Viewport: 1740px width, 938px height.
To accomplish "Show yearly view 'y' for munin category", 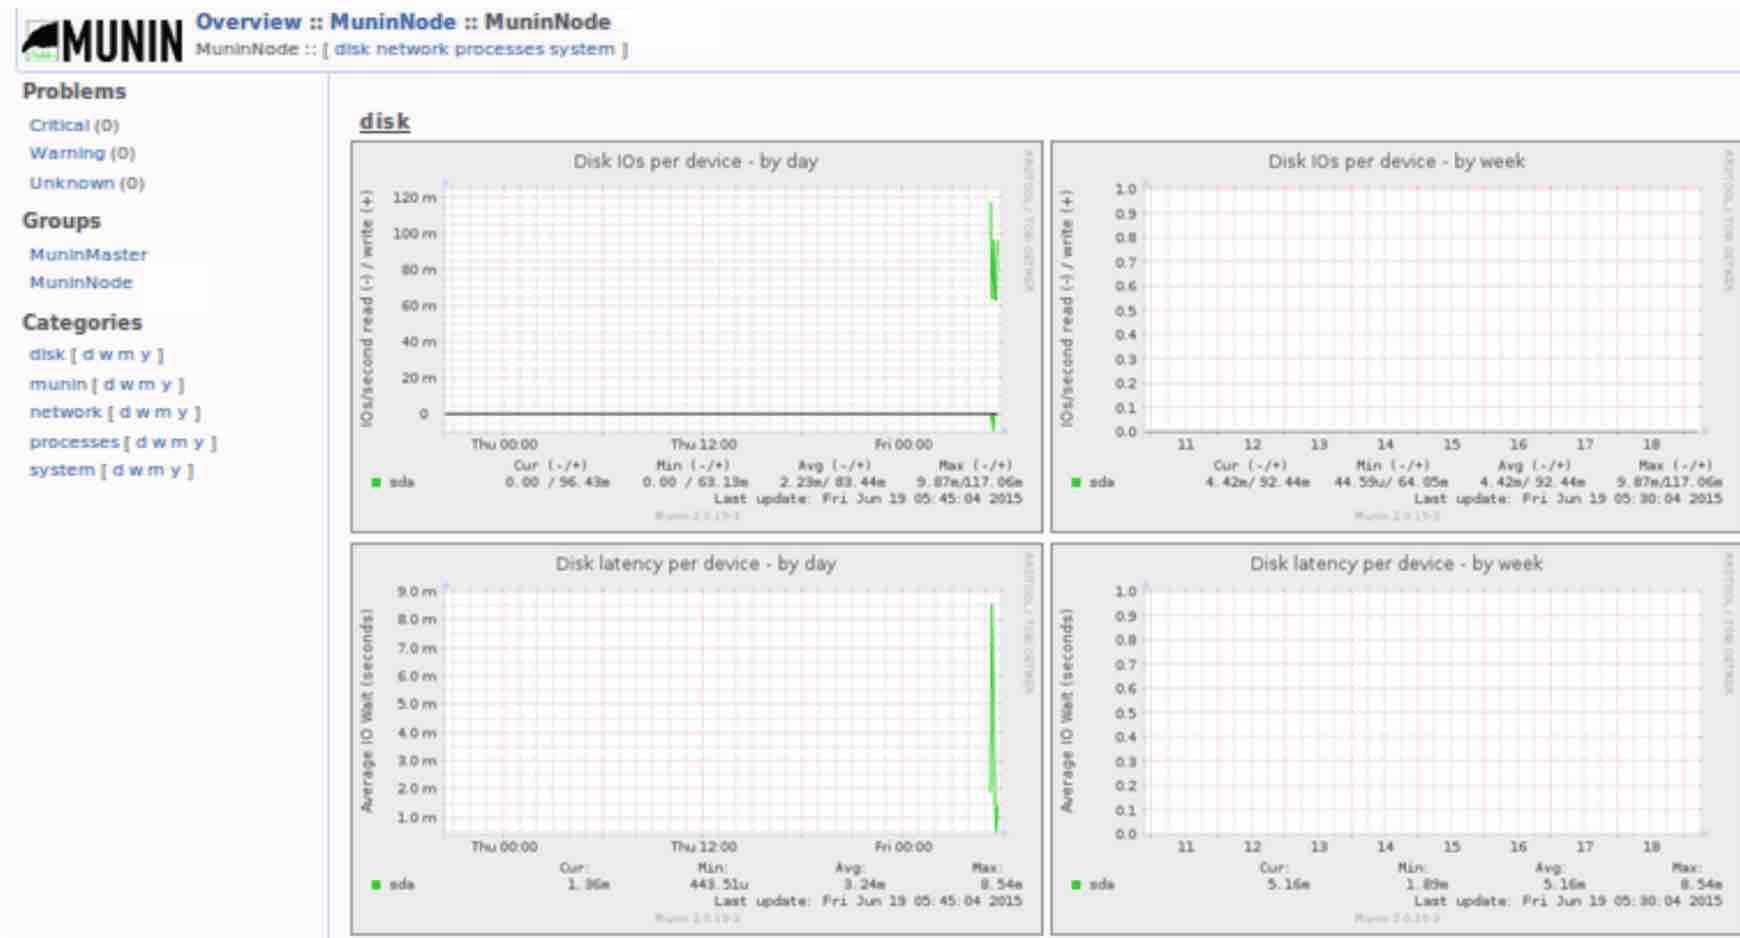I will click(167, 384).
